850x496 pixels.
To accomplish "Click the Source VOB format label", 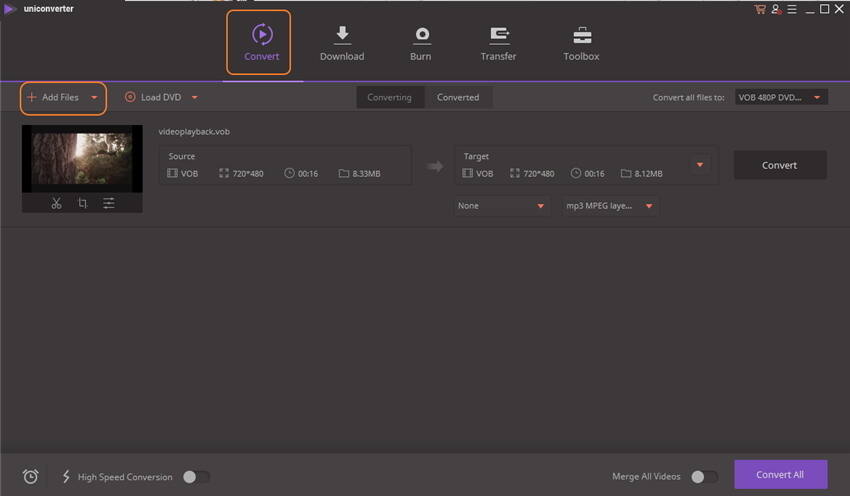I will 189,174.
